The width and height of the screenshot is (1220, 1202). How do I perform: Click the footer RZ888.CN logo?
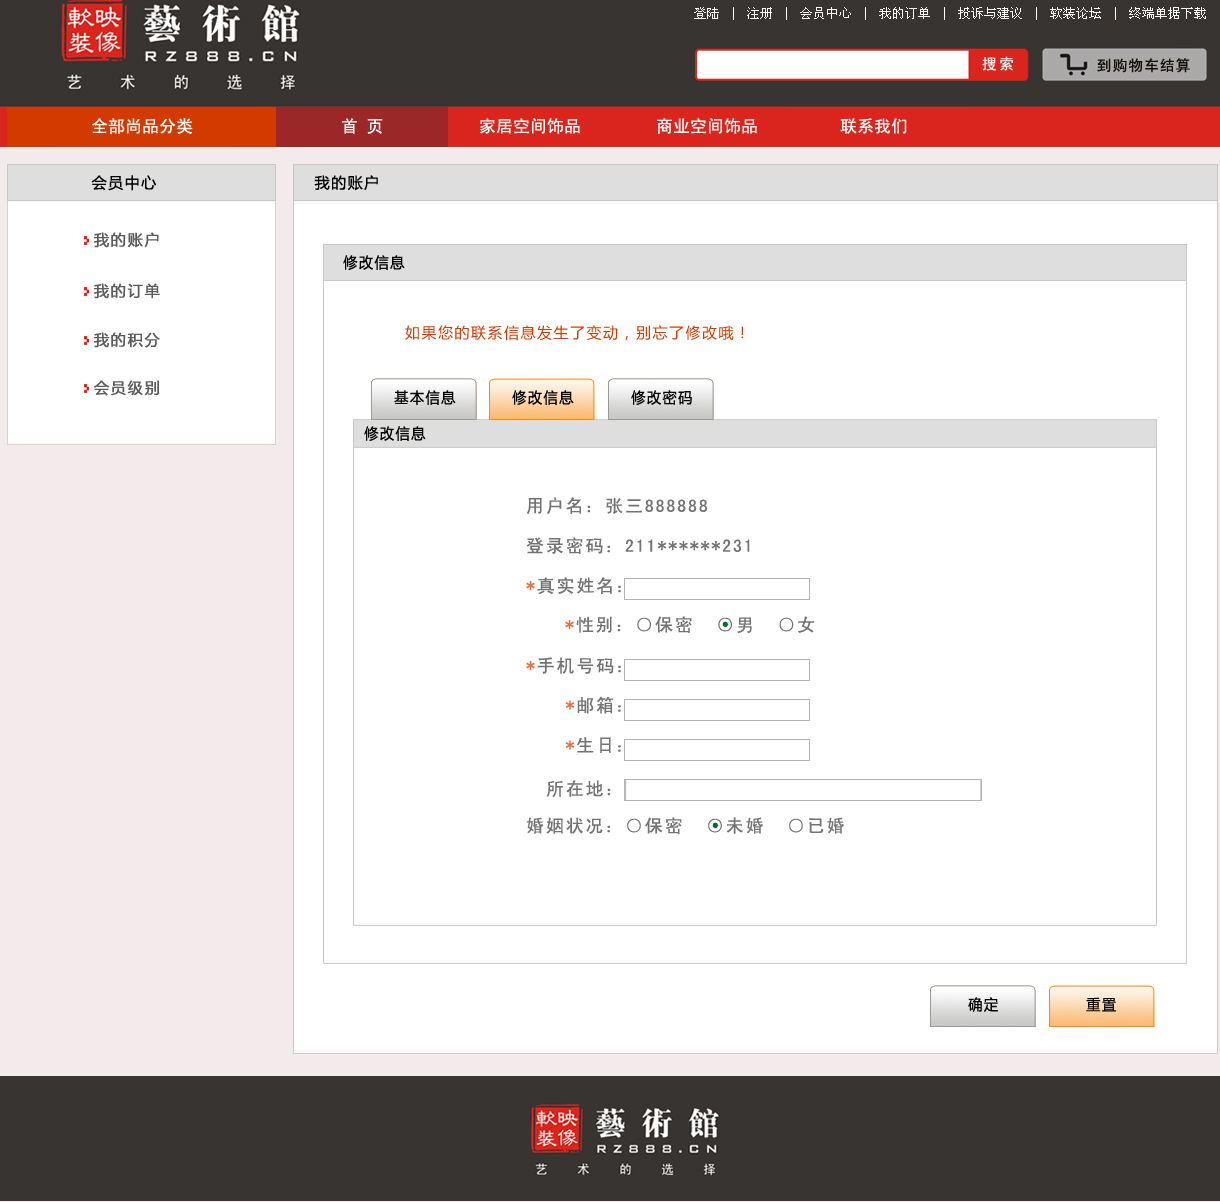coord(625,1139)
